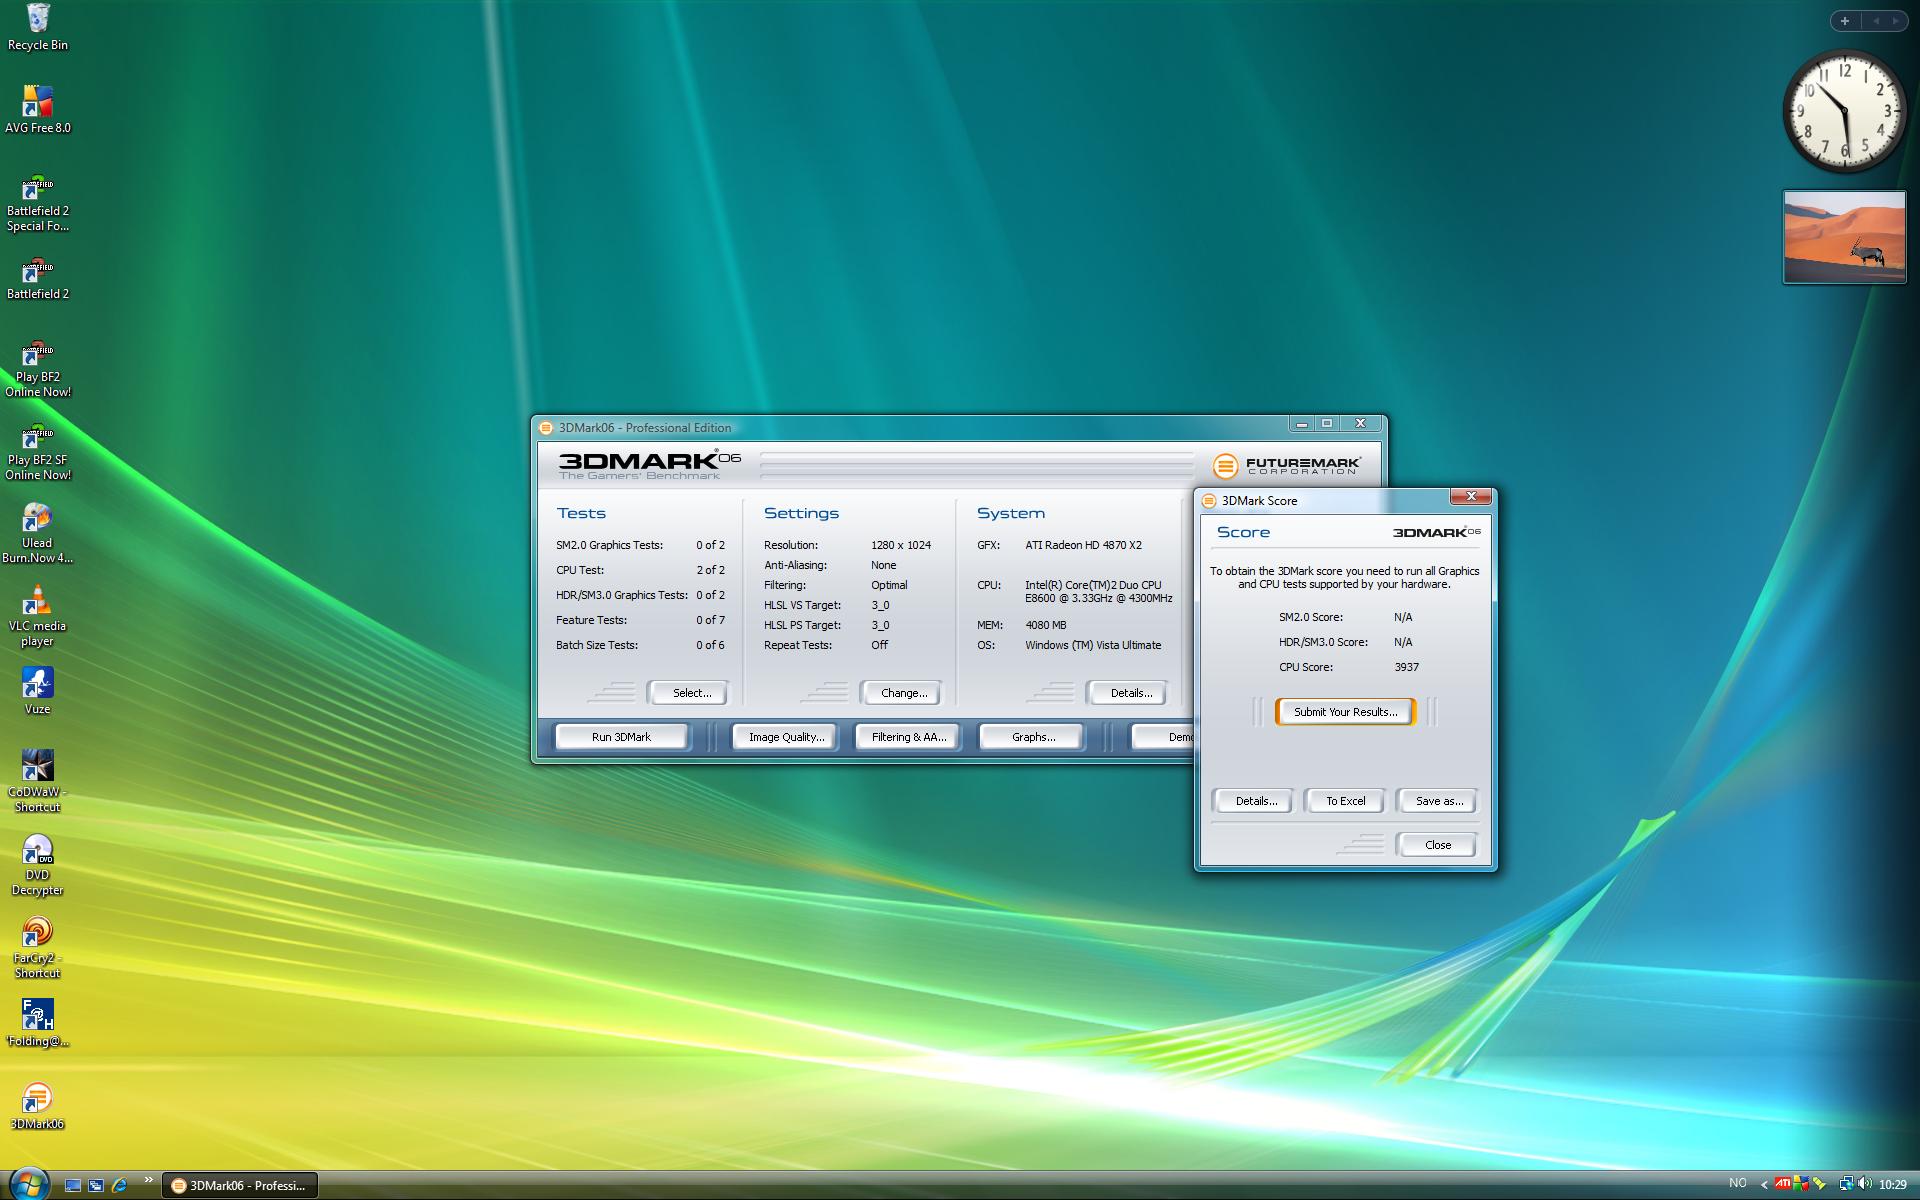The image size is (1920, 1200).
Task: Launch VLC media player shortcut
Action: [38, 617]
